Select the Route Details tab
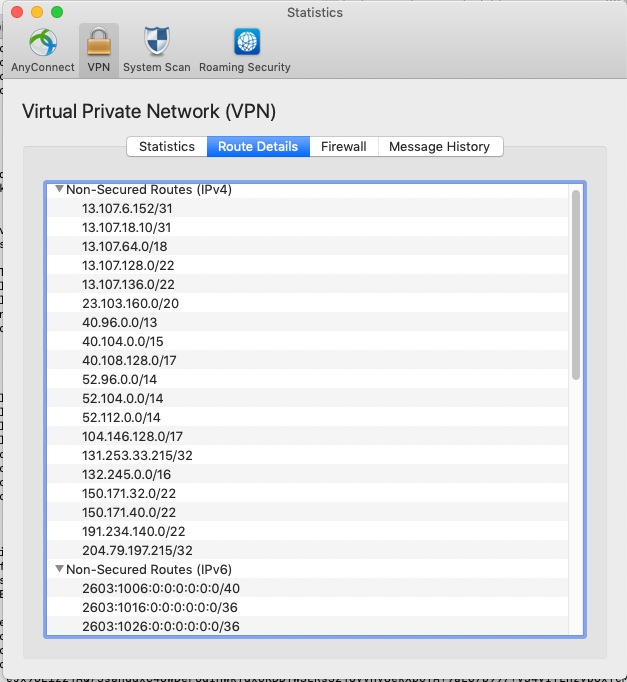The height and width of the screenshot is (682, 627). (258, 147)
